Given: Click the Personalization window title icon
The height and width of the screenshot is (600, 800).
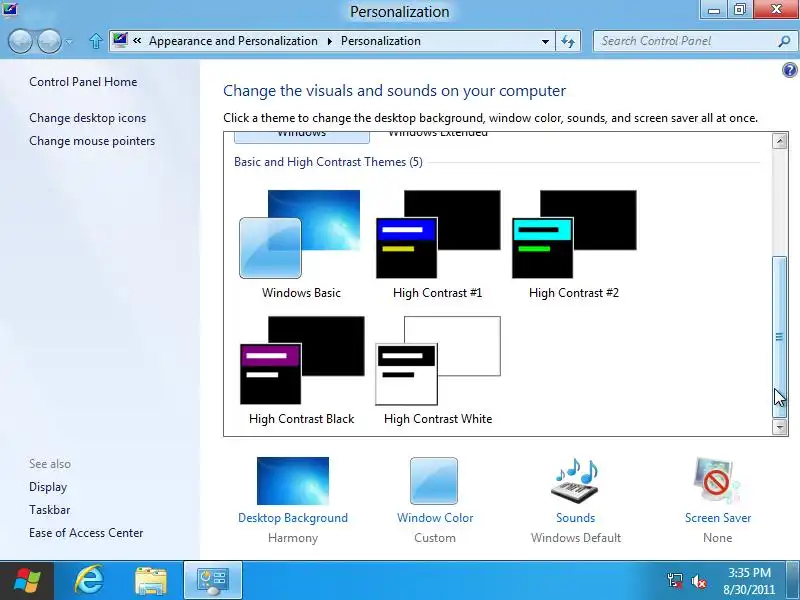Looking at the screenshot, I should pyautogui.click(x=10, y=9).
